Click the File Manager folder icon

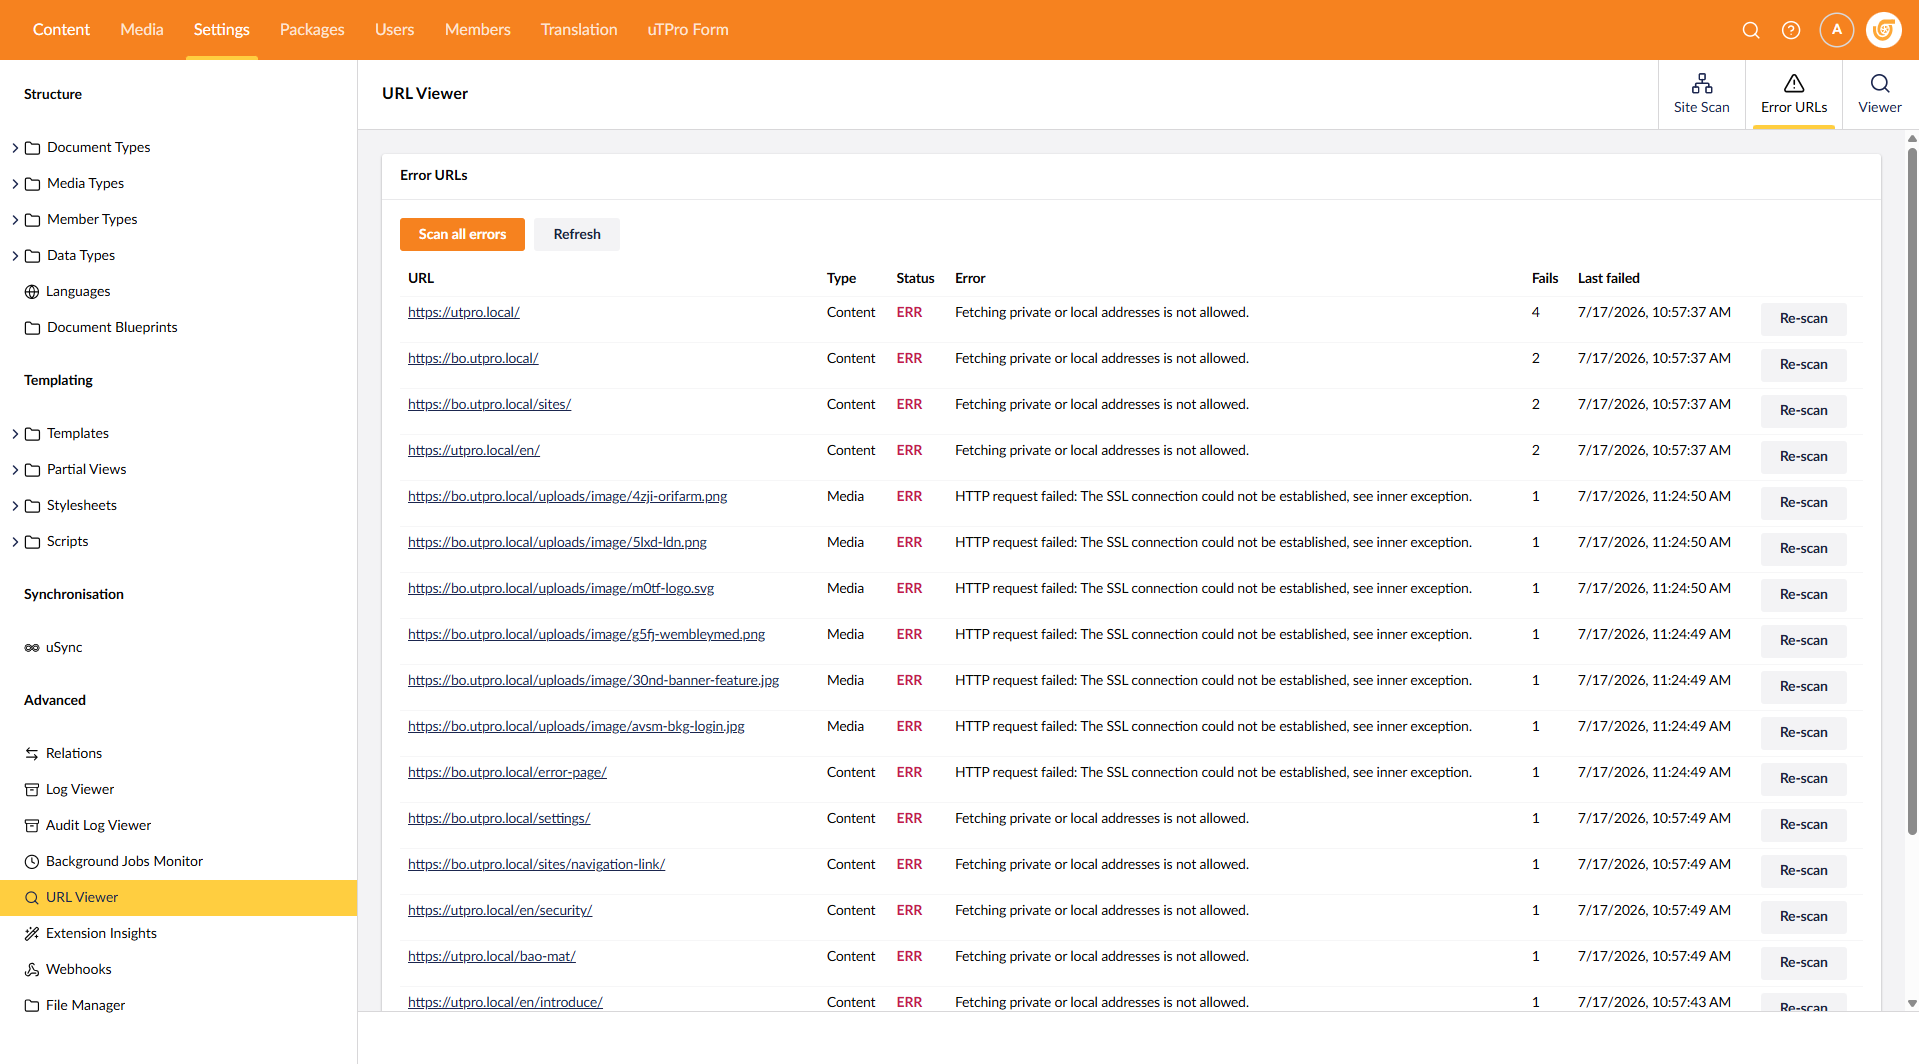point(32,1006)
